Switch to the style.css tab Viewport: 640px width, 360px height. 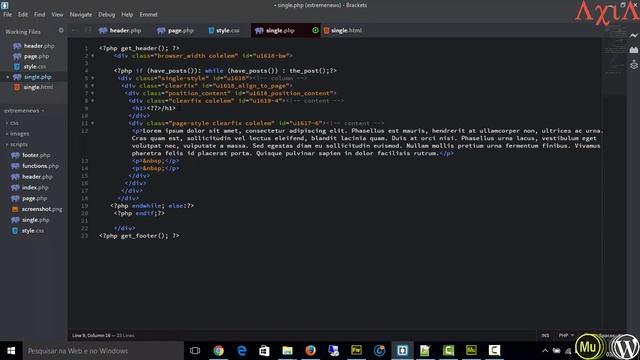[x=224, y=30]
